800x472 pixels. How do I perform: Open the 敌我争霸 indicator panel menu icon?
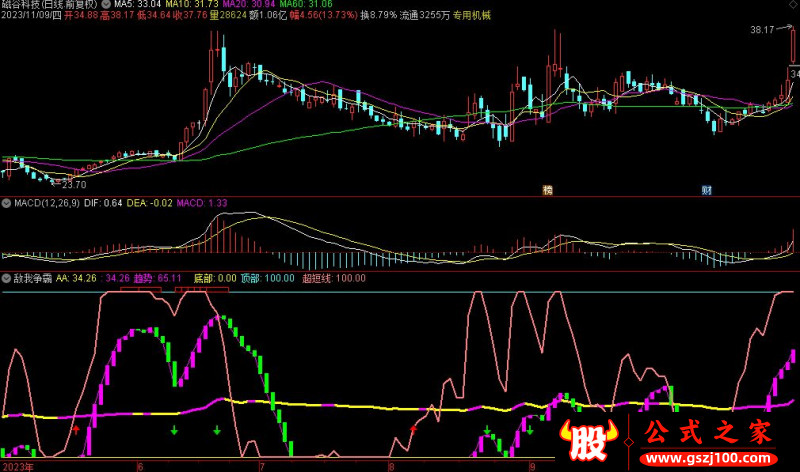tap(6, 279)
